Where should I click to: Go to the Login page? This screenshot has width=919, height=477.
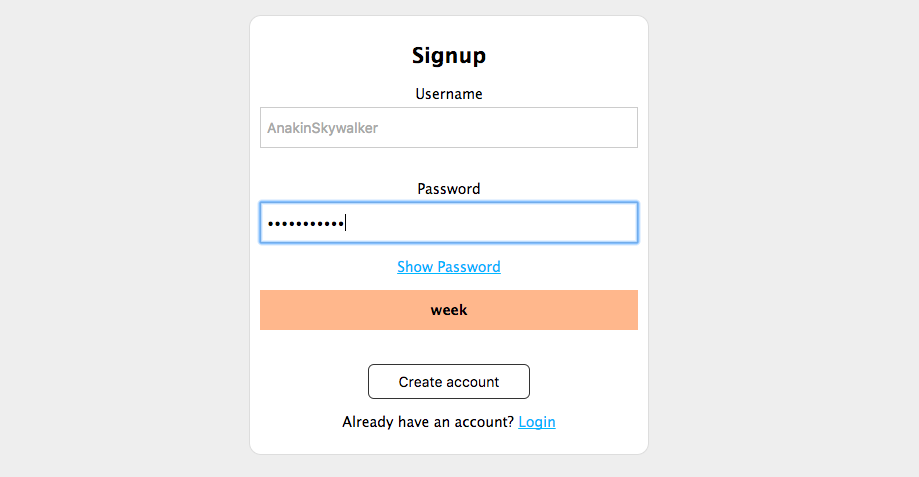point(537,422)
